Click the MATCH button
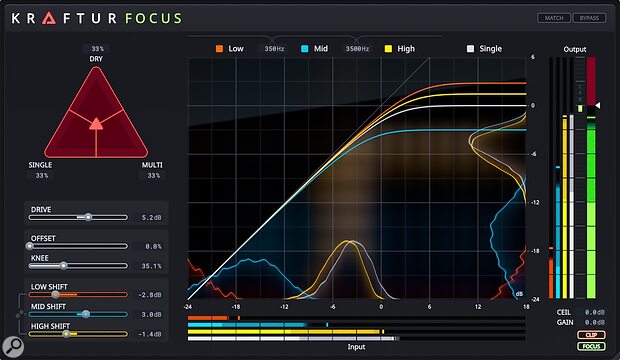 tap(554, 18)
